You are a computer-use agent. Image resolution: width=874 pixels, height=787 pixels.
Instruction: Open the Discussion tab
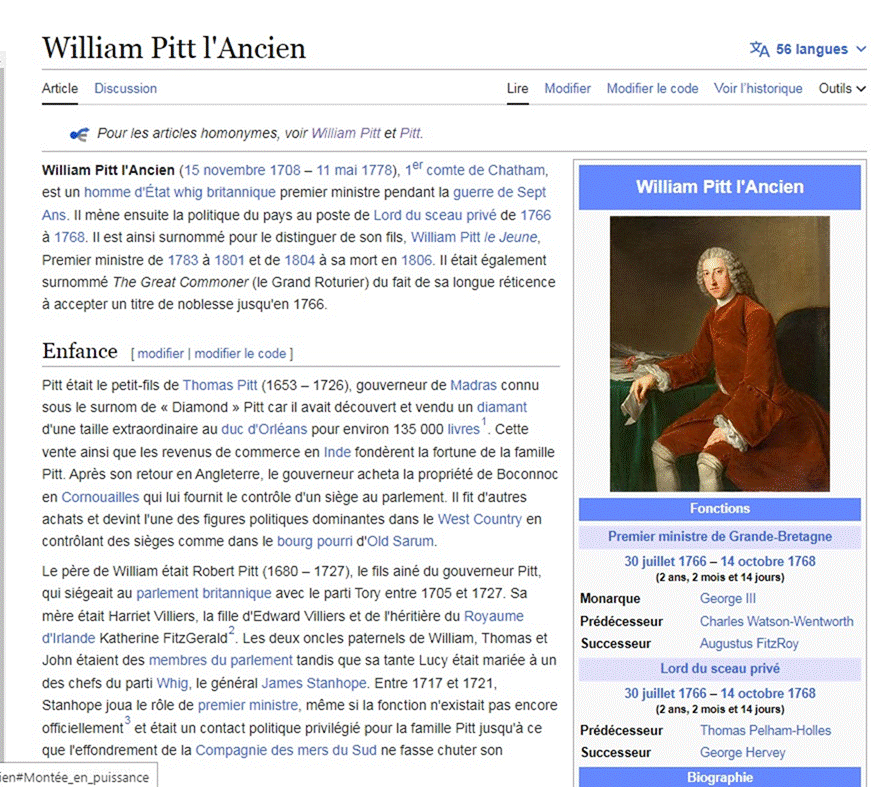(125, 89)
